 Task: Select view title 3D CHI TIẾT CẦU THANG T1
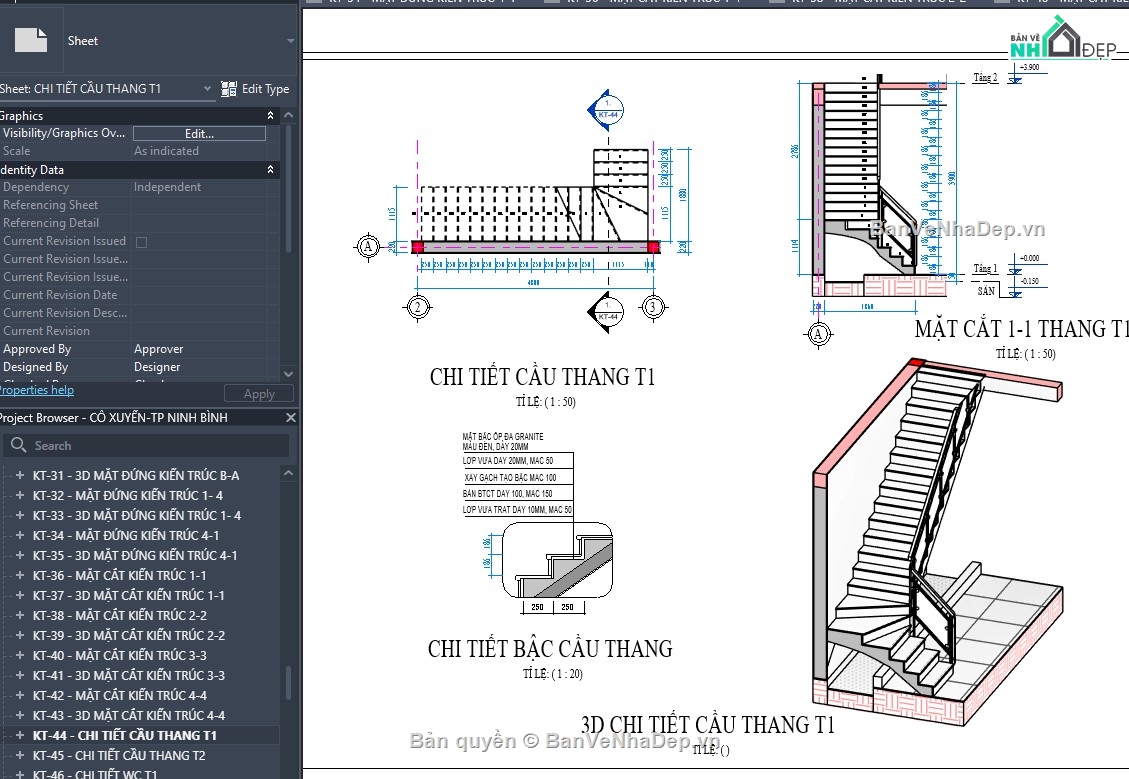coord(708,724)
